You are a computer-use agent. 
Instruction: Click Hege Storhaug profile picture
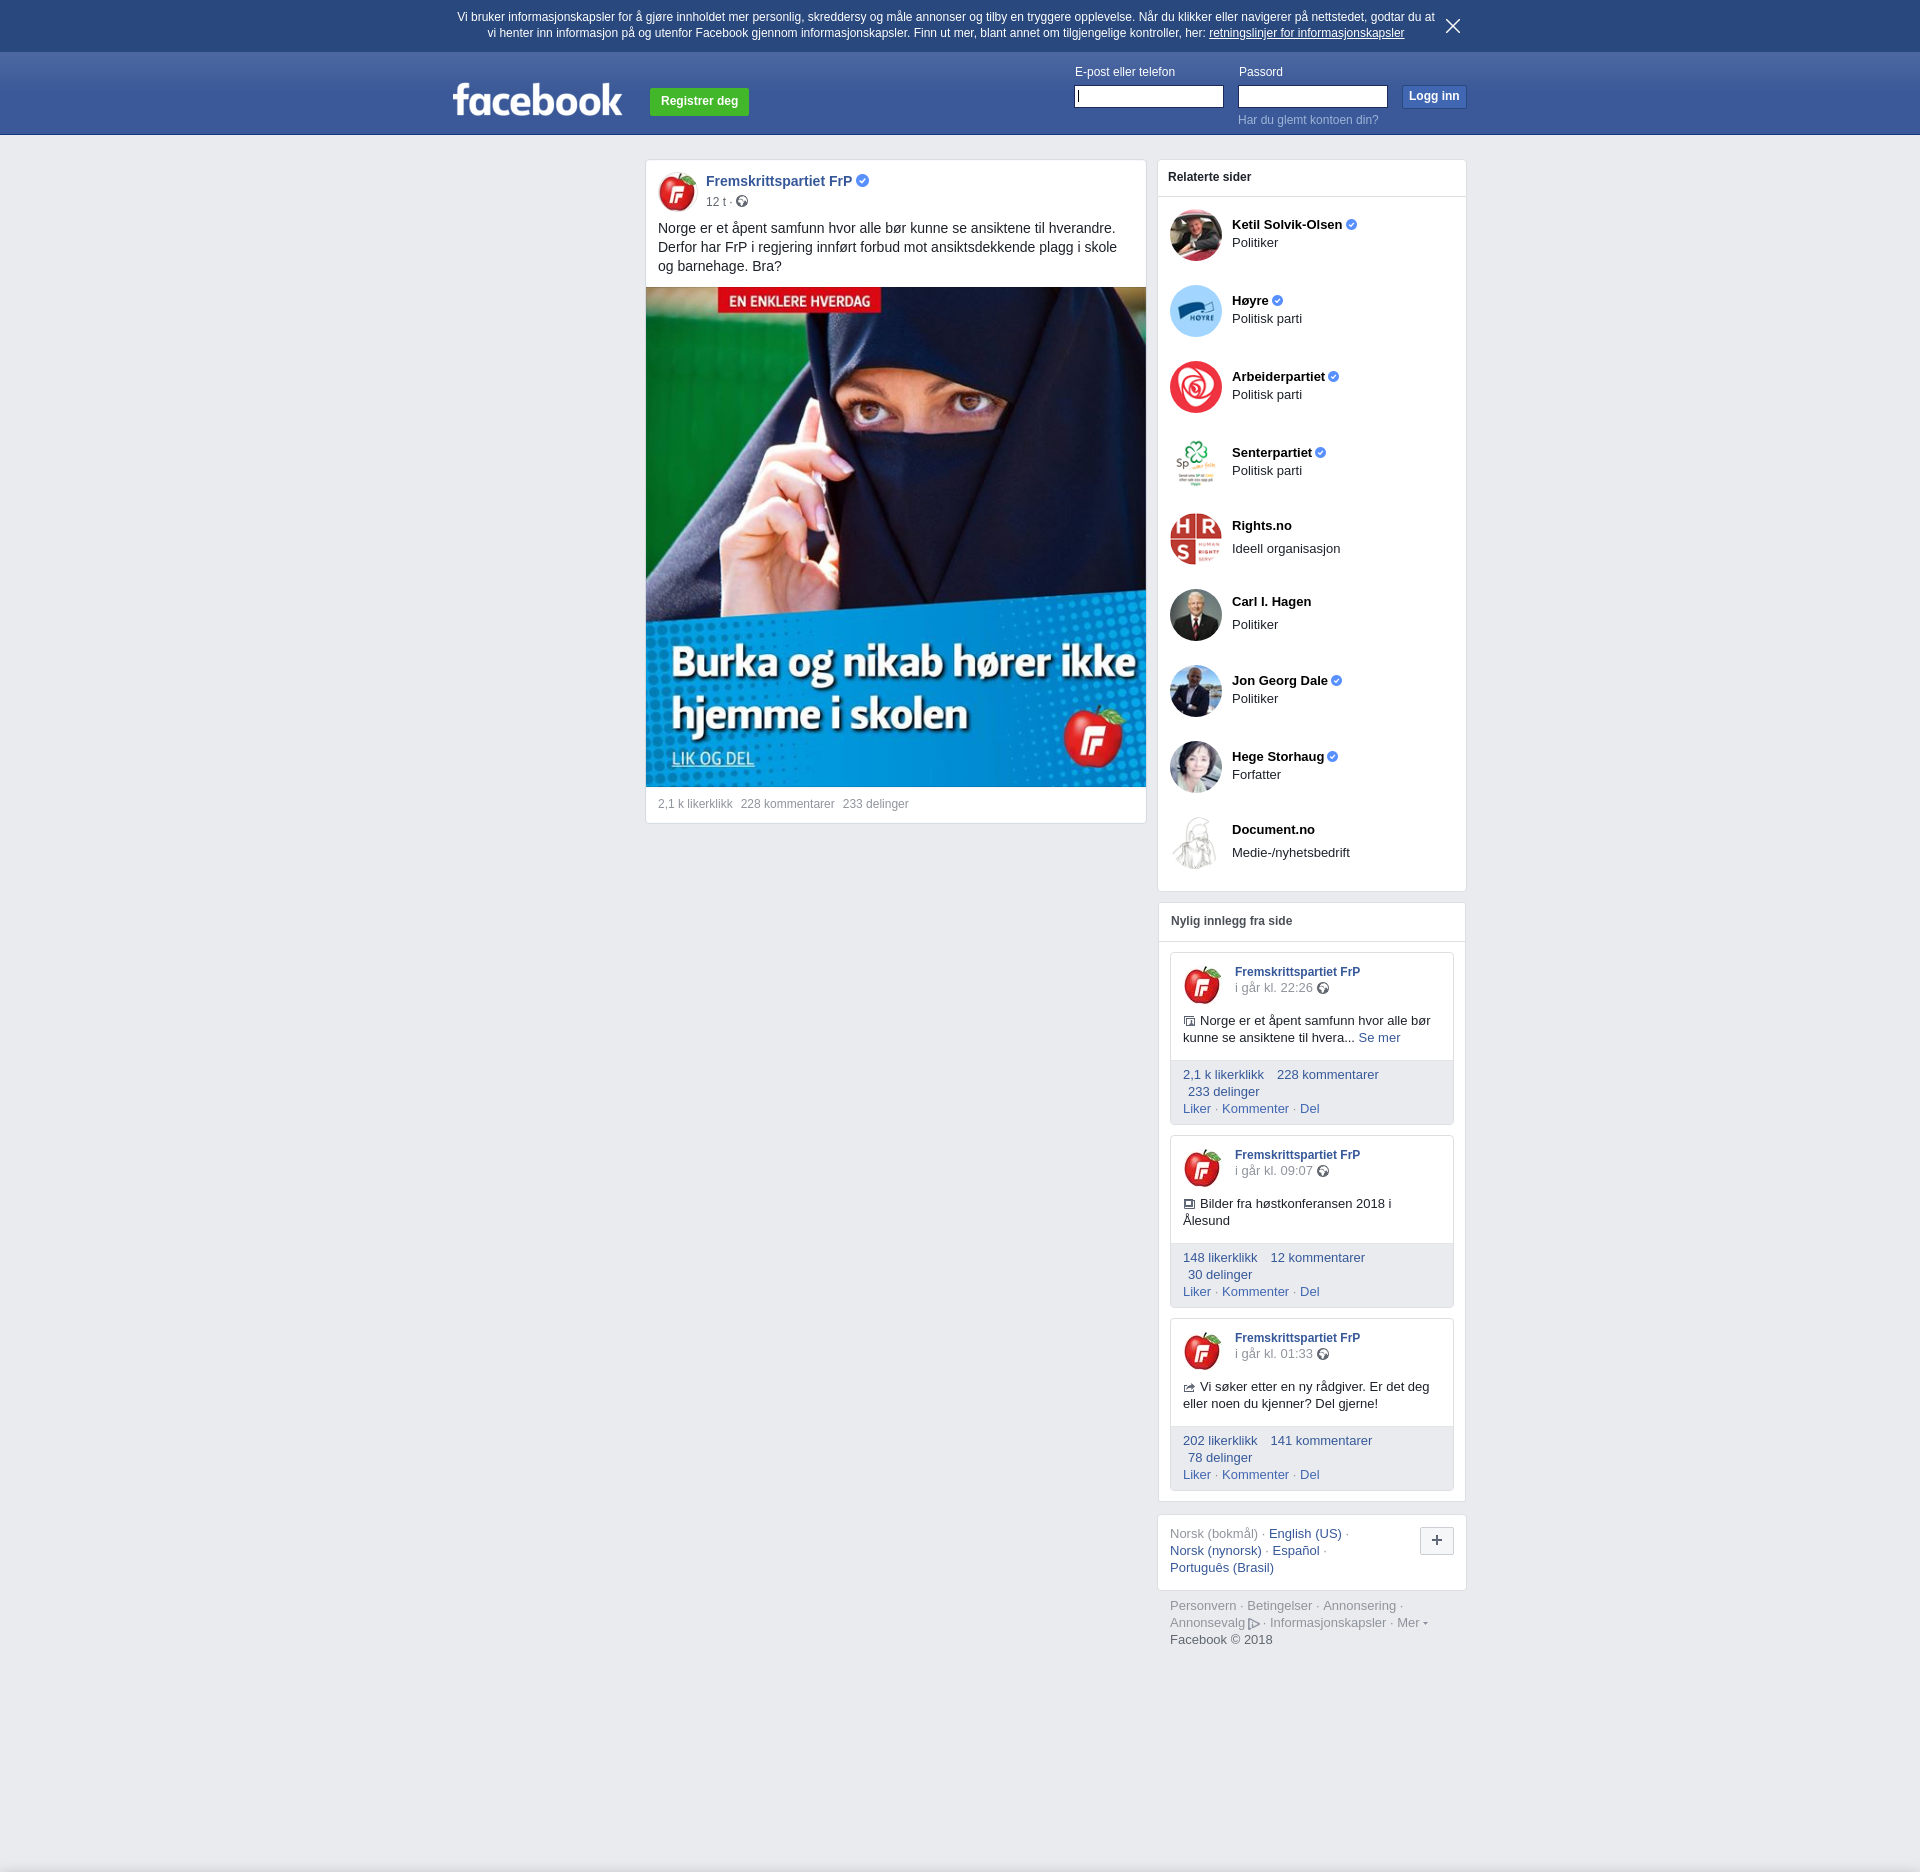click(x=1196, y=767)
